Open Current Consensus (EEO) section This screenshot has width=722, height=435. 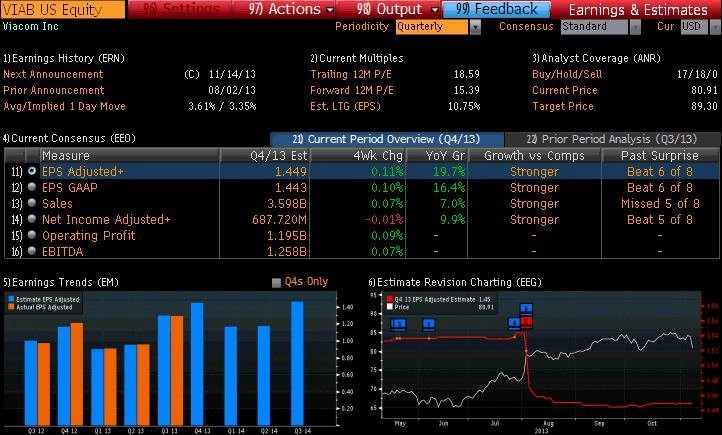(69, 138)
